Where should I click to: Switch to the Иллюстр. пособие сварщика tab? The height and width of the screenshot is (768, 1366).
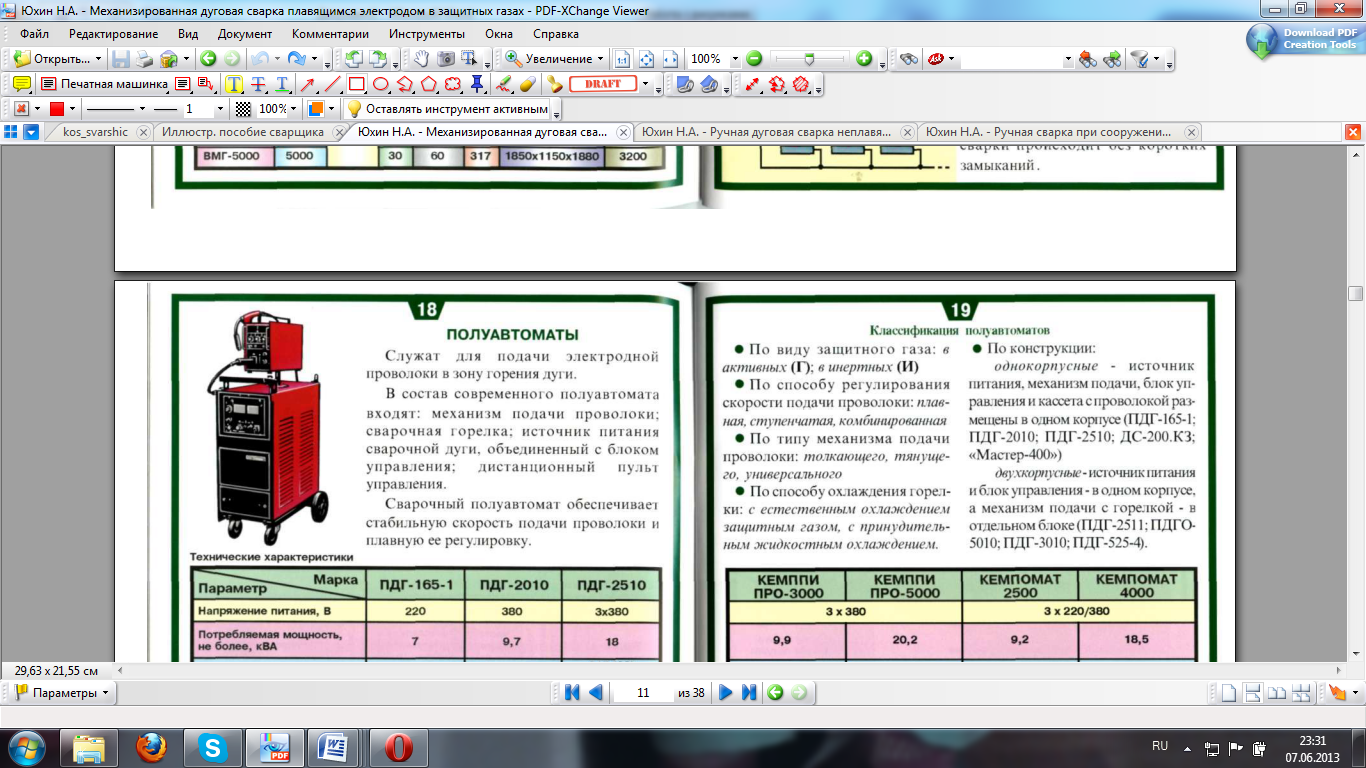pyautogui.click(x=244, y=131)
